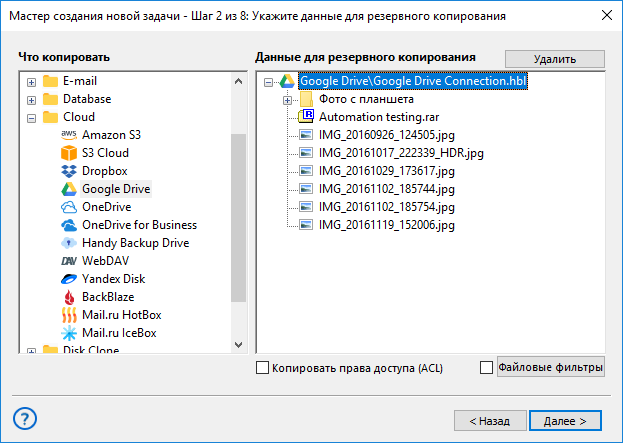Click the orange S3 Cloud box icon
Screen dimensions: 623x443
(x=69, y=153)
